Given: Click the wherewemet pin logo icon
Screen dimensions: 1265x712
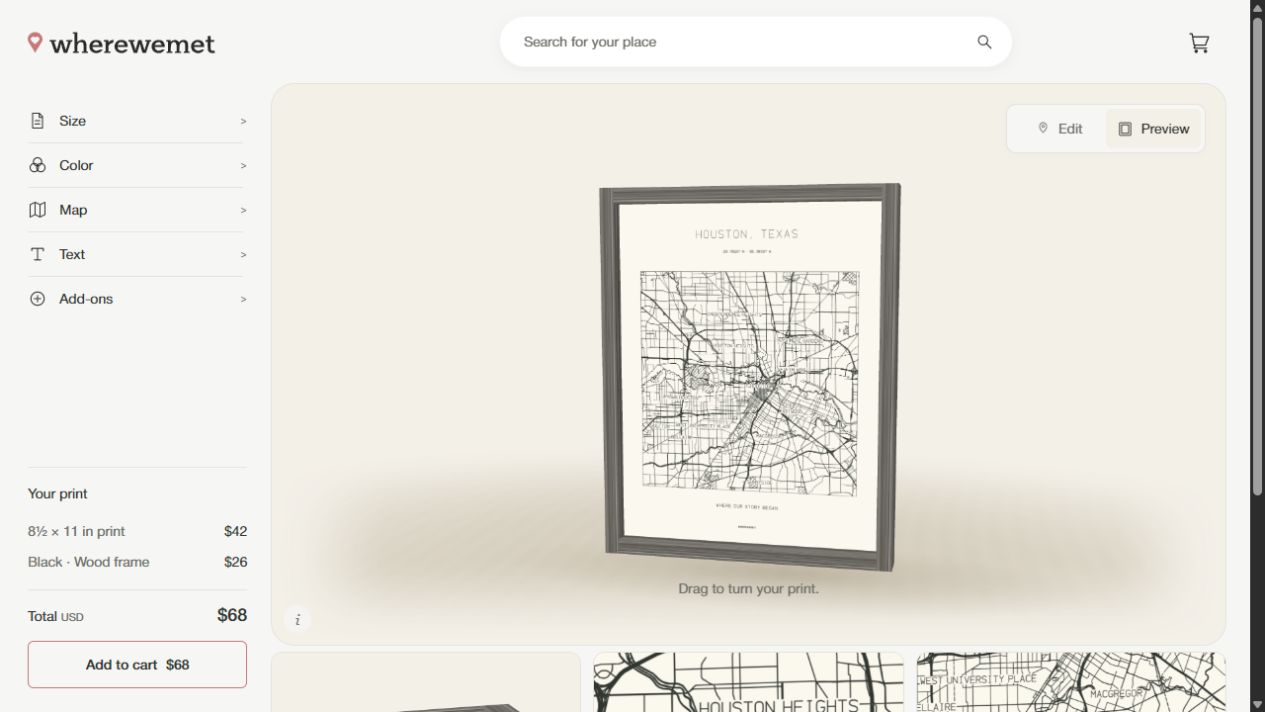Looking at the screenshot, I should pos(35,42).
